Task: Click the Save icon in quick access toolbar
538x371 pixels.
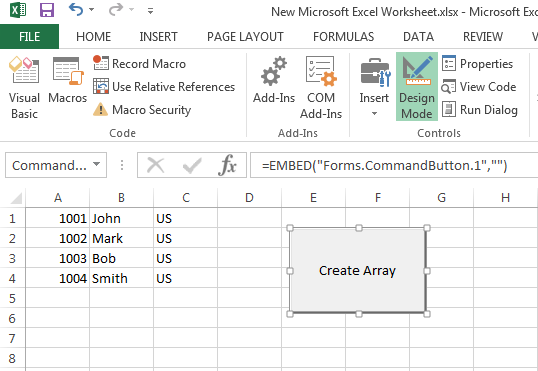Action: 47,10
